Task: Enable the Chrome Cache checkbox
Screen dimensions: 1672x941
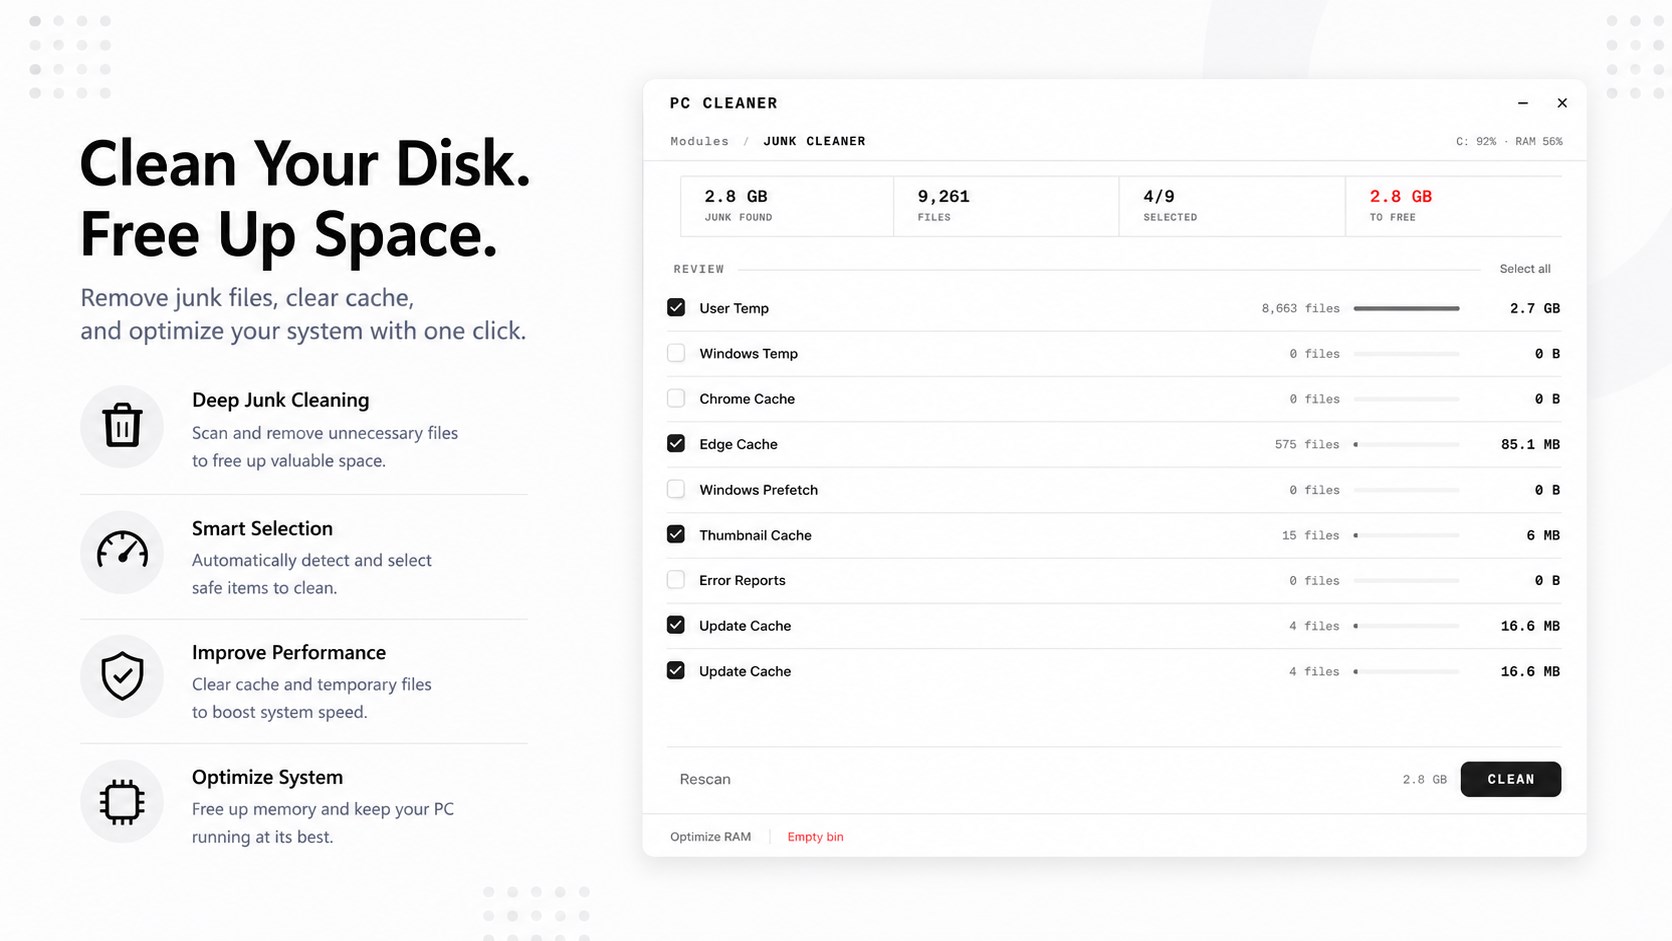Action: point(676,398)
